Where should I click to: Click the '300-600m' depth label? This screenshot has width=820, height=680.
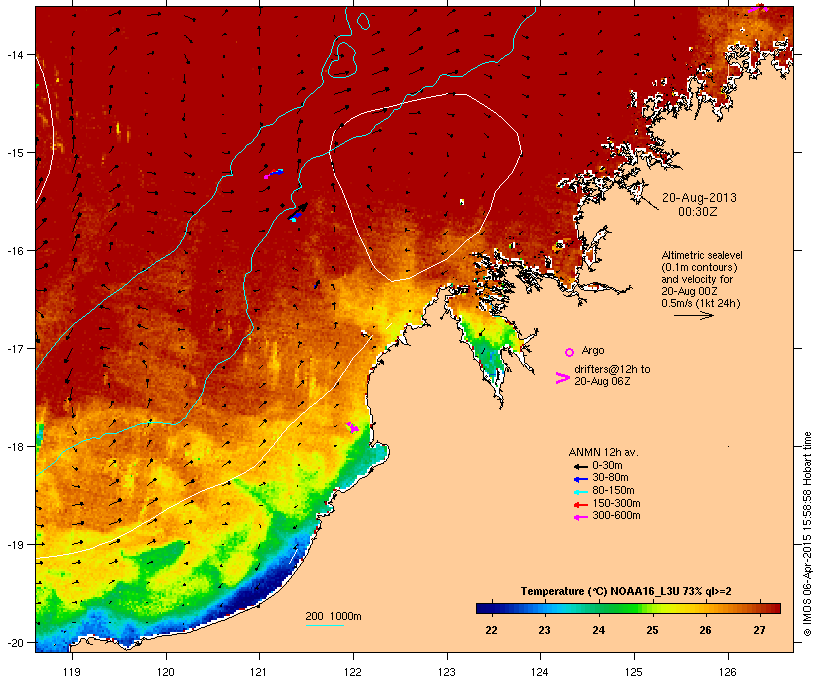tap(617, 516)
